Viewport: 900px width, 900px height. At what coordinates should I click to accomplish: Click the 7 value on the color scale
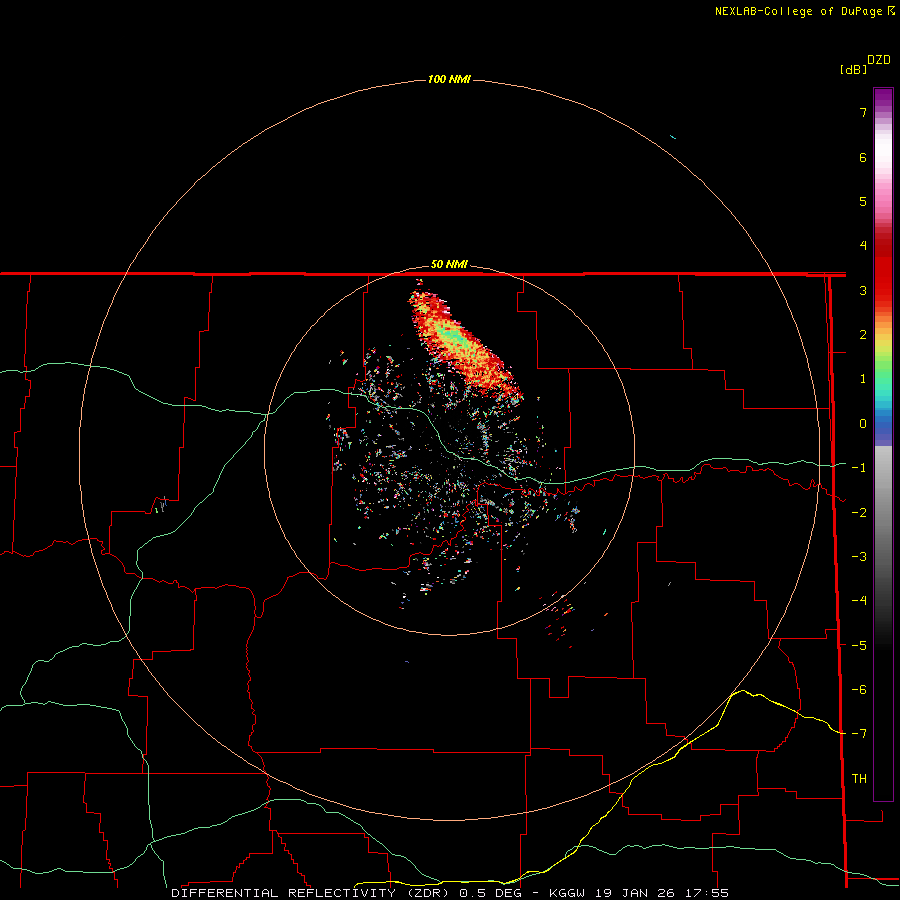point(863,112)
